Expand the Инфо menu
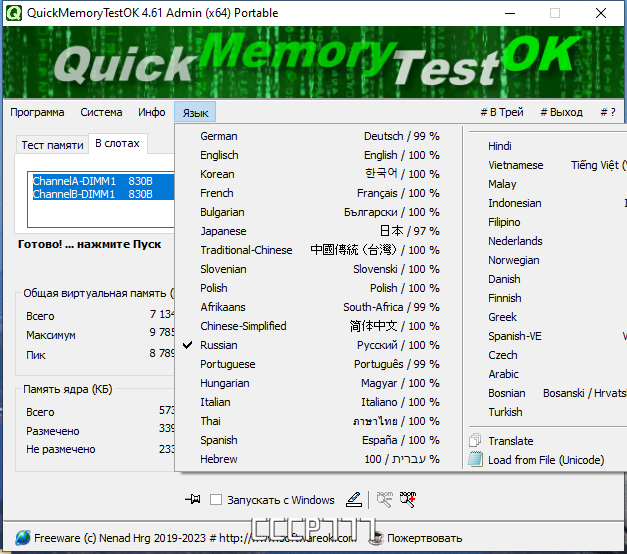This screenshot has width=627, height=554. [x=152, y=112]
